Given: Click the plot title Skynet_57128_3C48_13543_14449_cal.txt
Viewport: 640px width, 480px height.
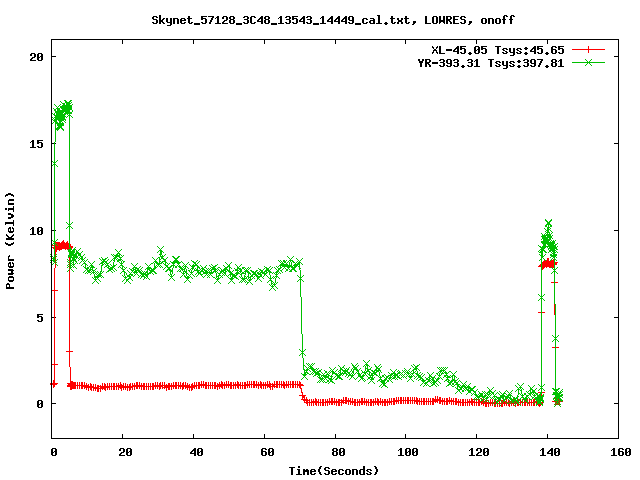Looking at the screenshot, I should coord(332,20).
